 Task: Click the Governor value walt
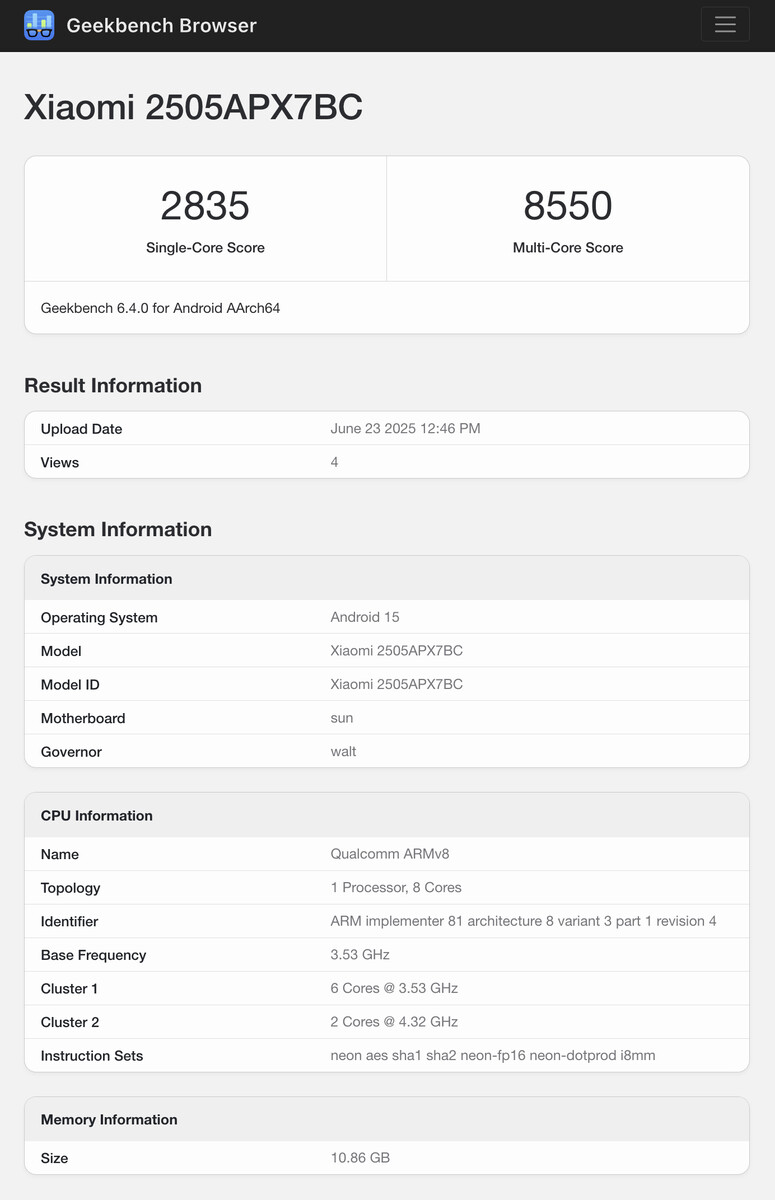coord(343,752)
